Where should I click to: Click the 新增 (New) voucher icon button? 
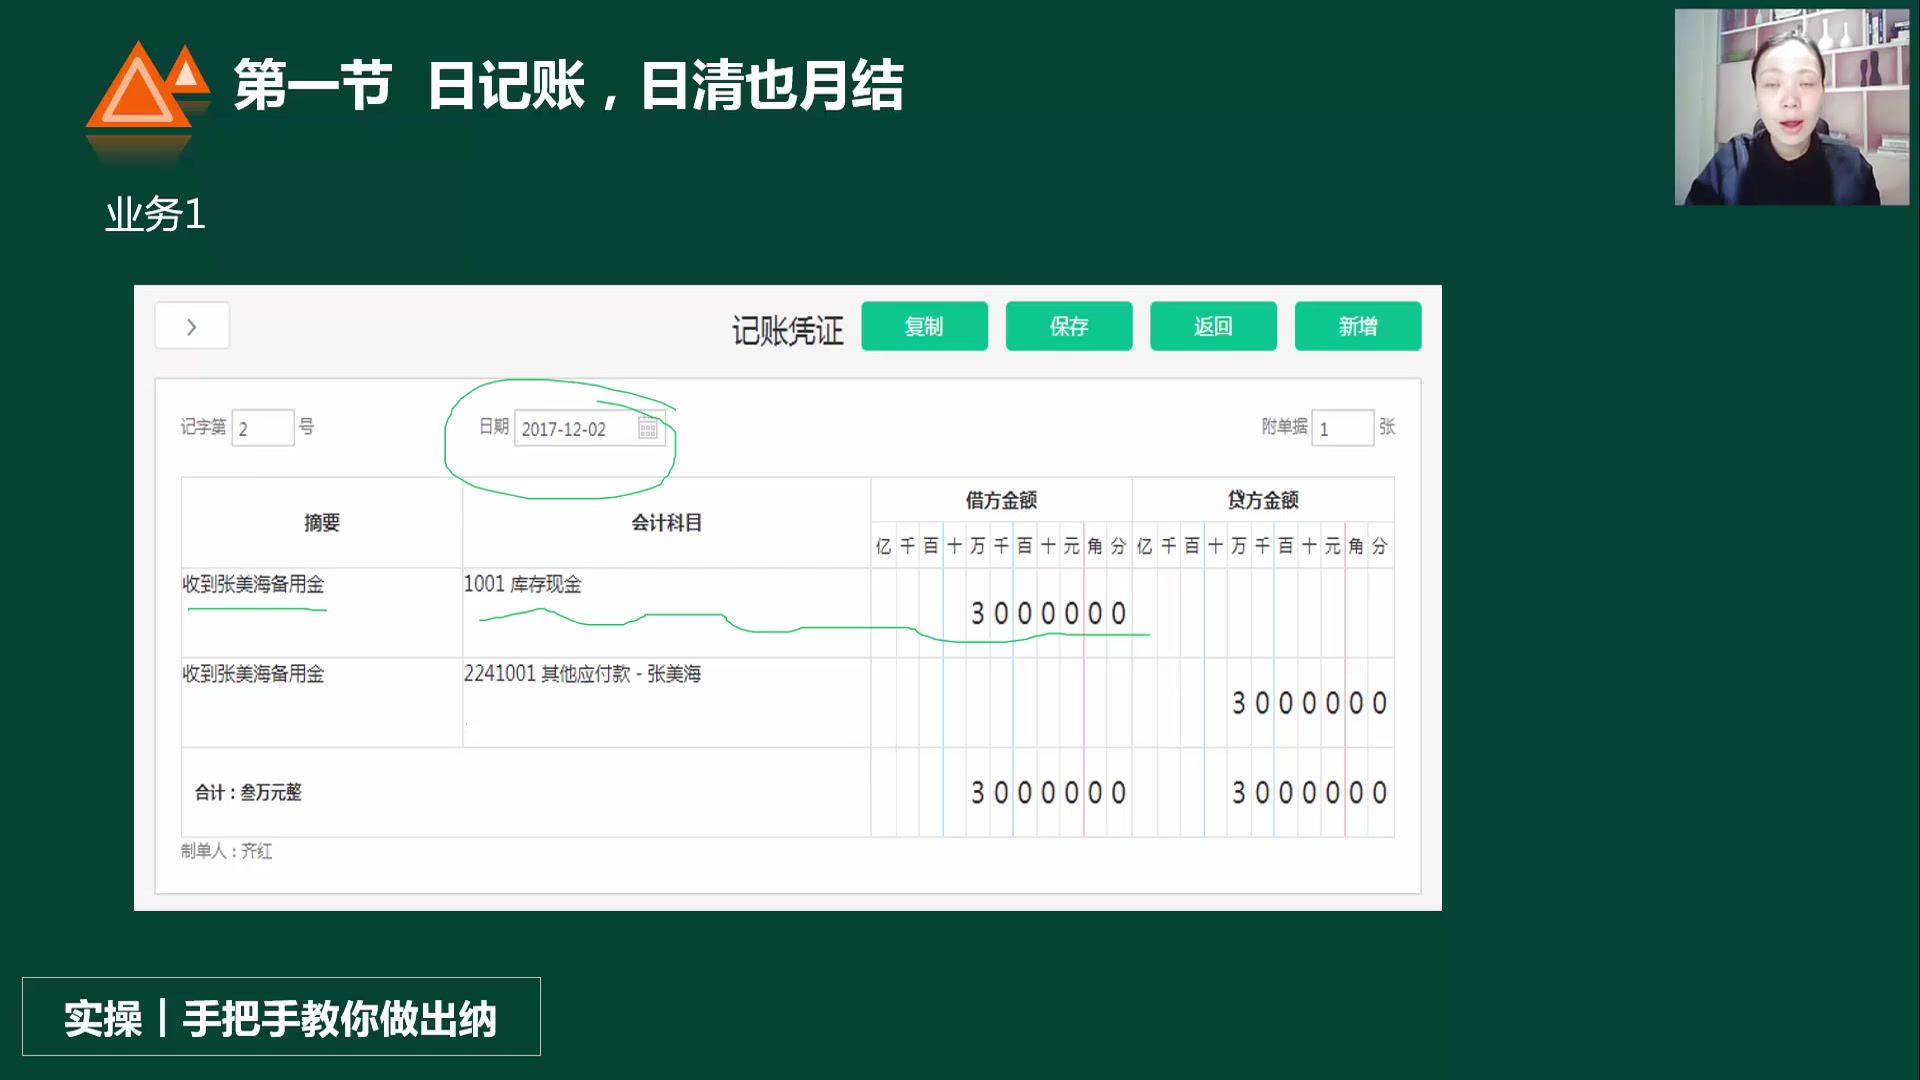(x=1358, y=326)
